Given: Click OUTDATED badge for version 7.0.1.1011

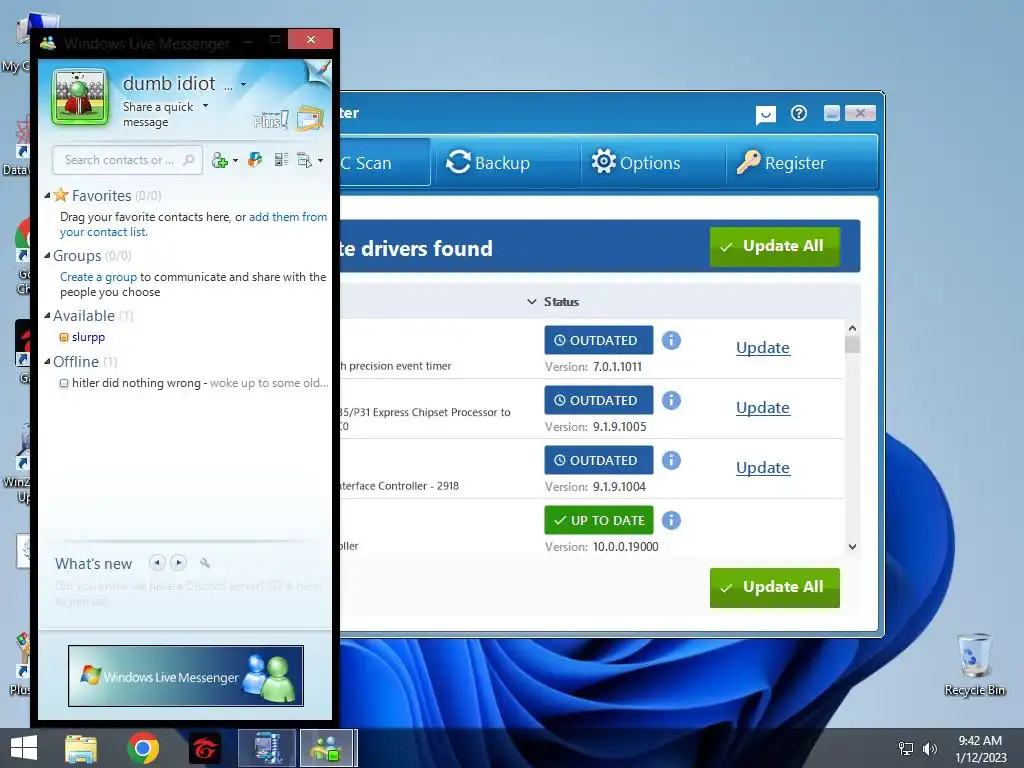Looking at the screenshot, I should tap(598, 340).
